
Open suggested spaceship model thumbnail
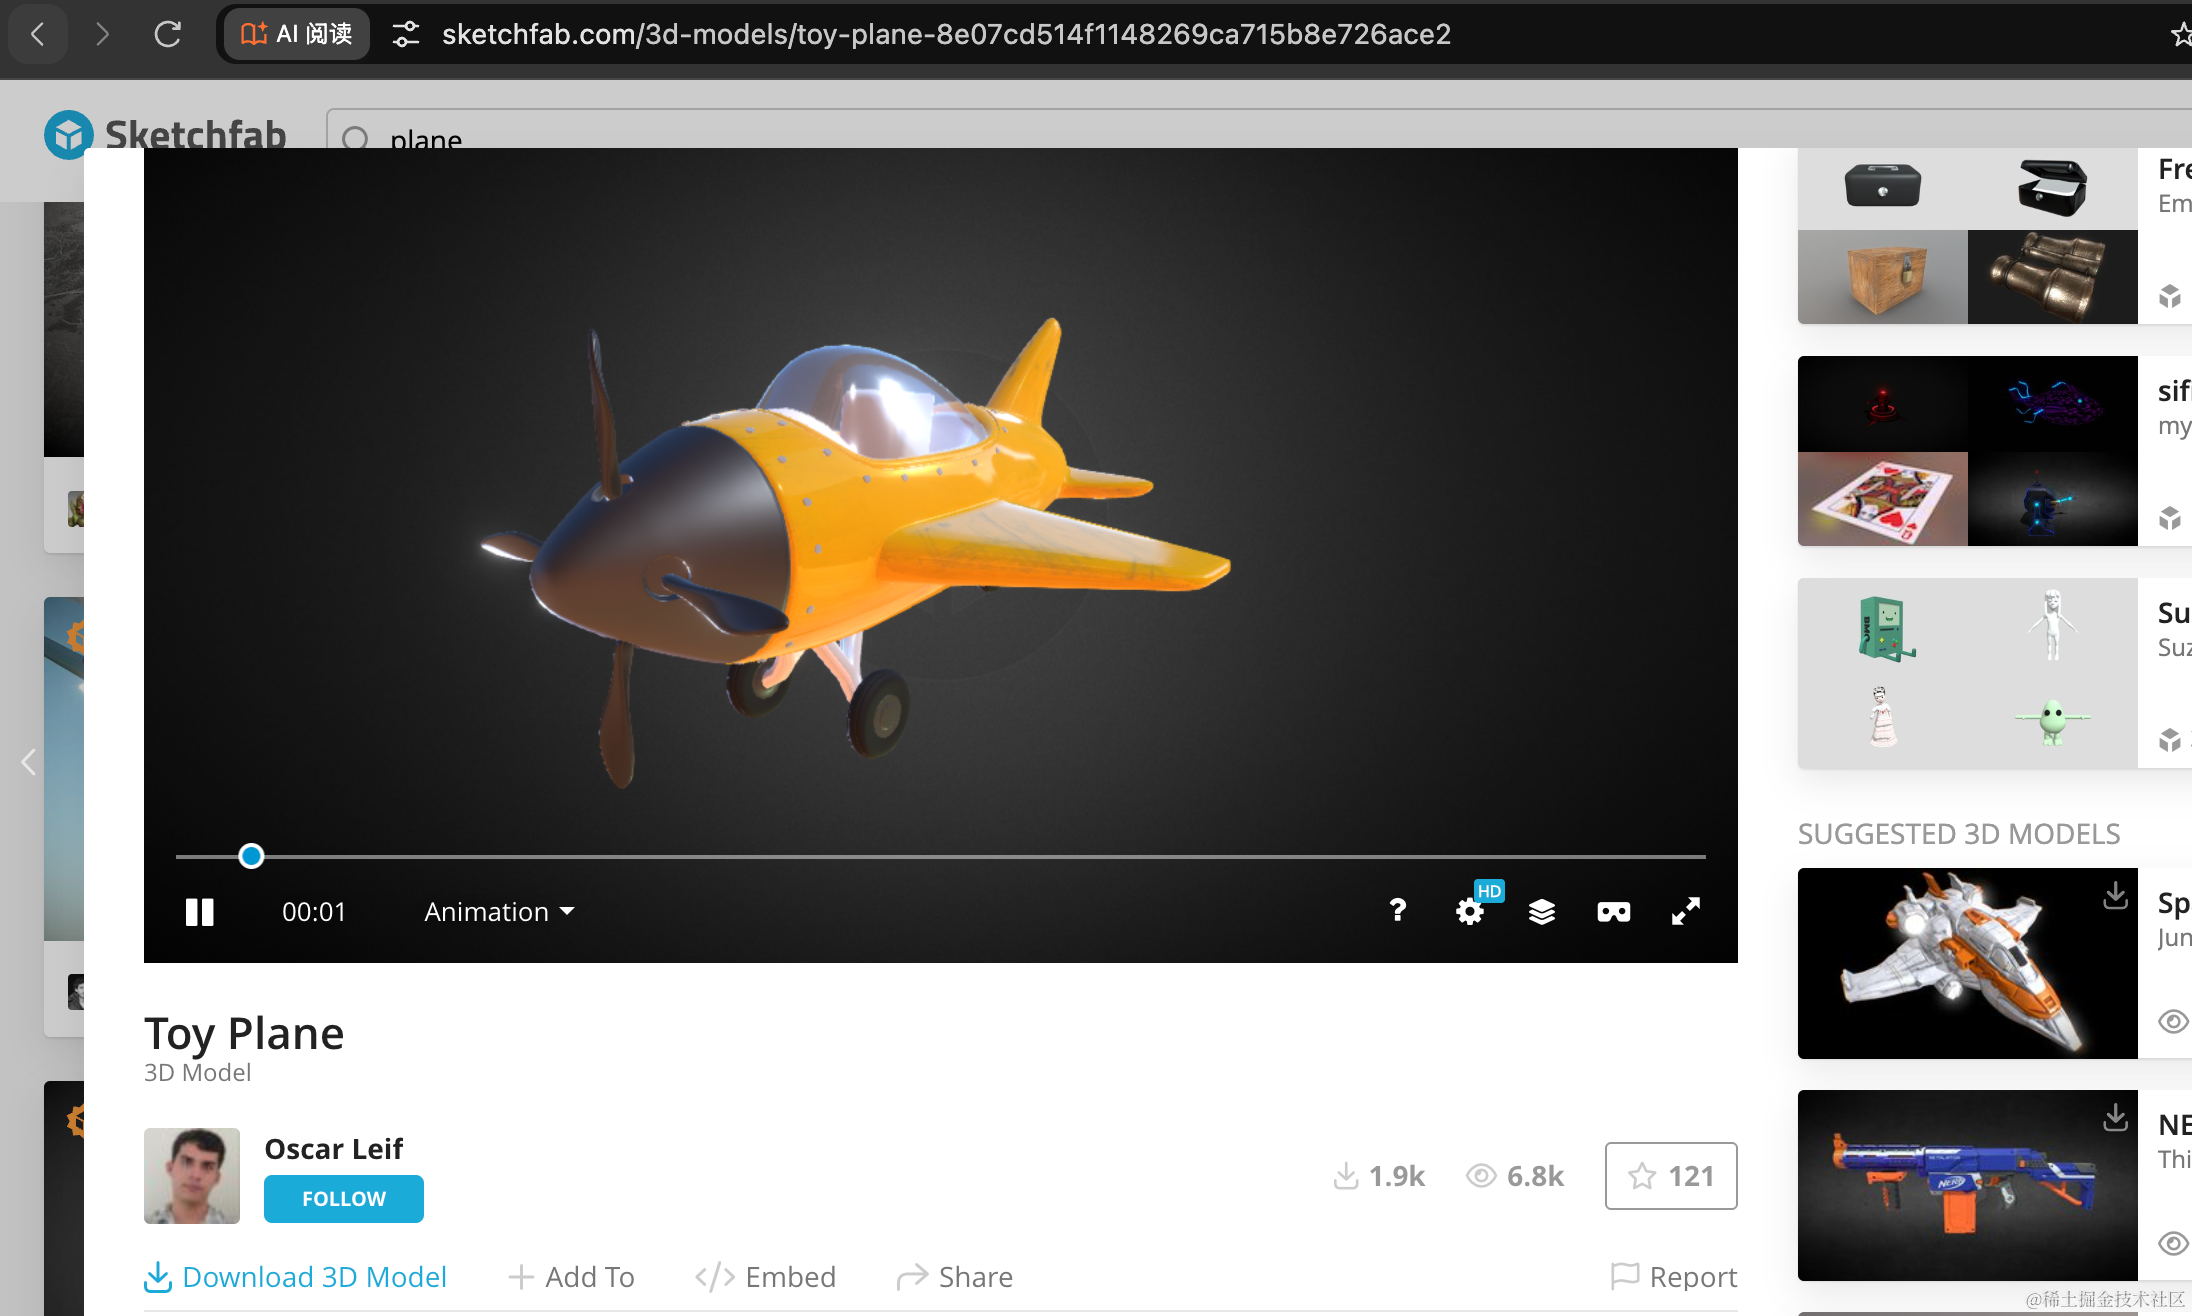1967,963
